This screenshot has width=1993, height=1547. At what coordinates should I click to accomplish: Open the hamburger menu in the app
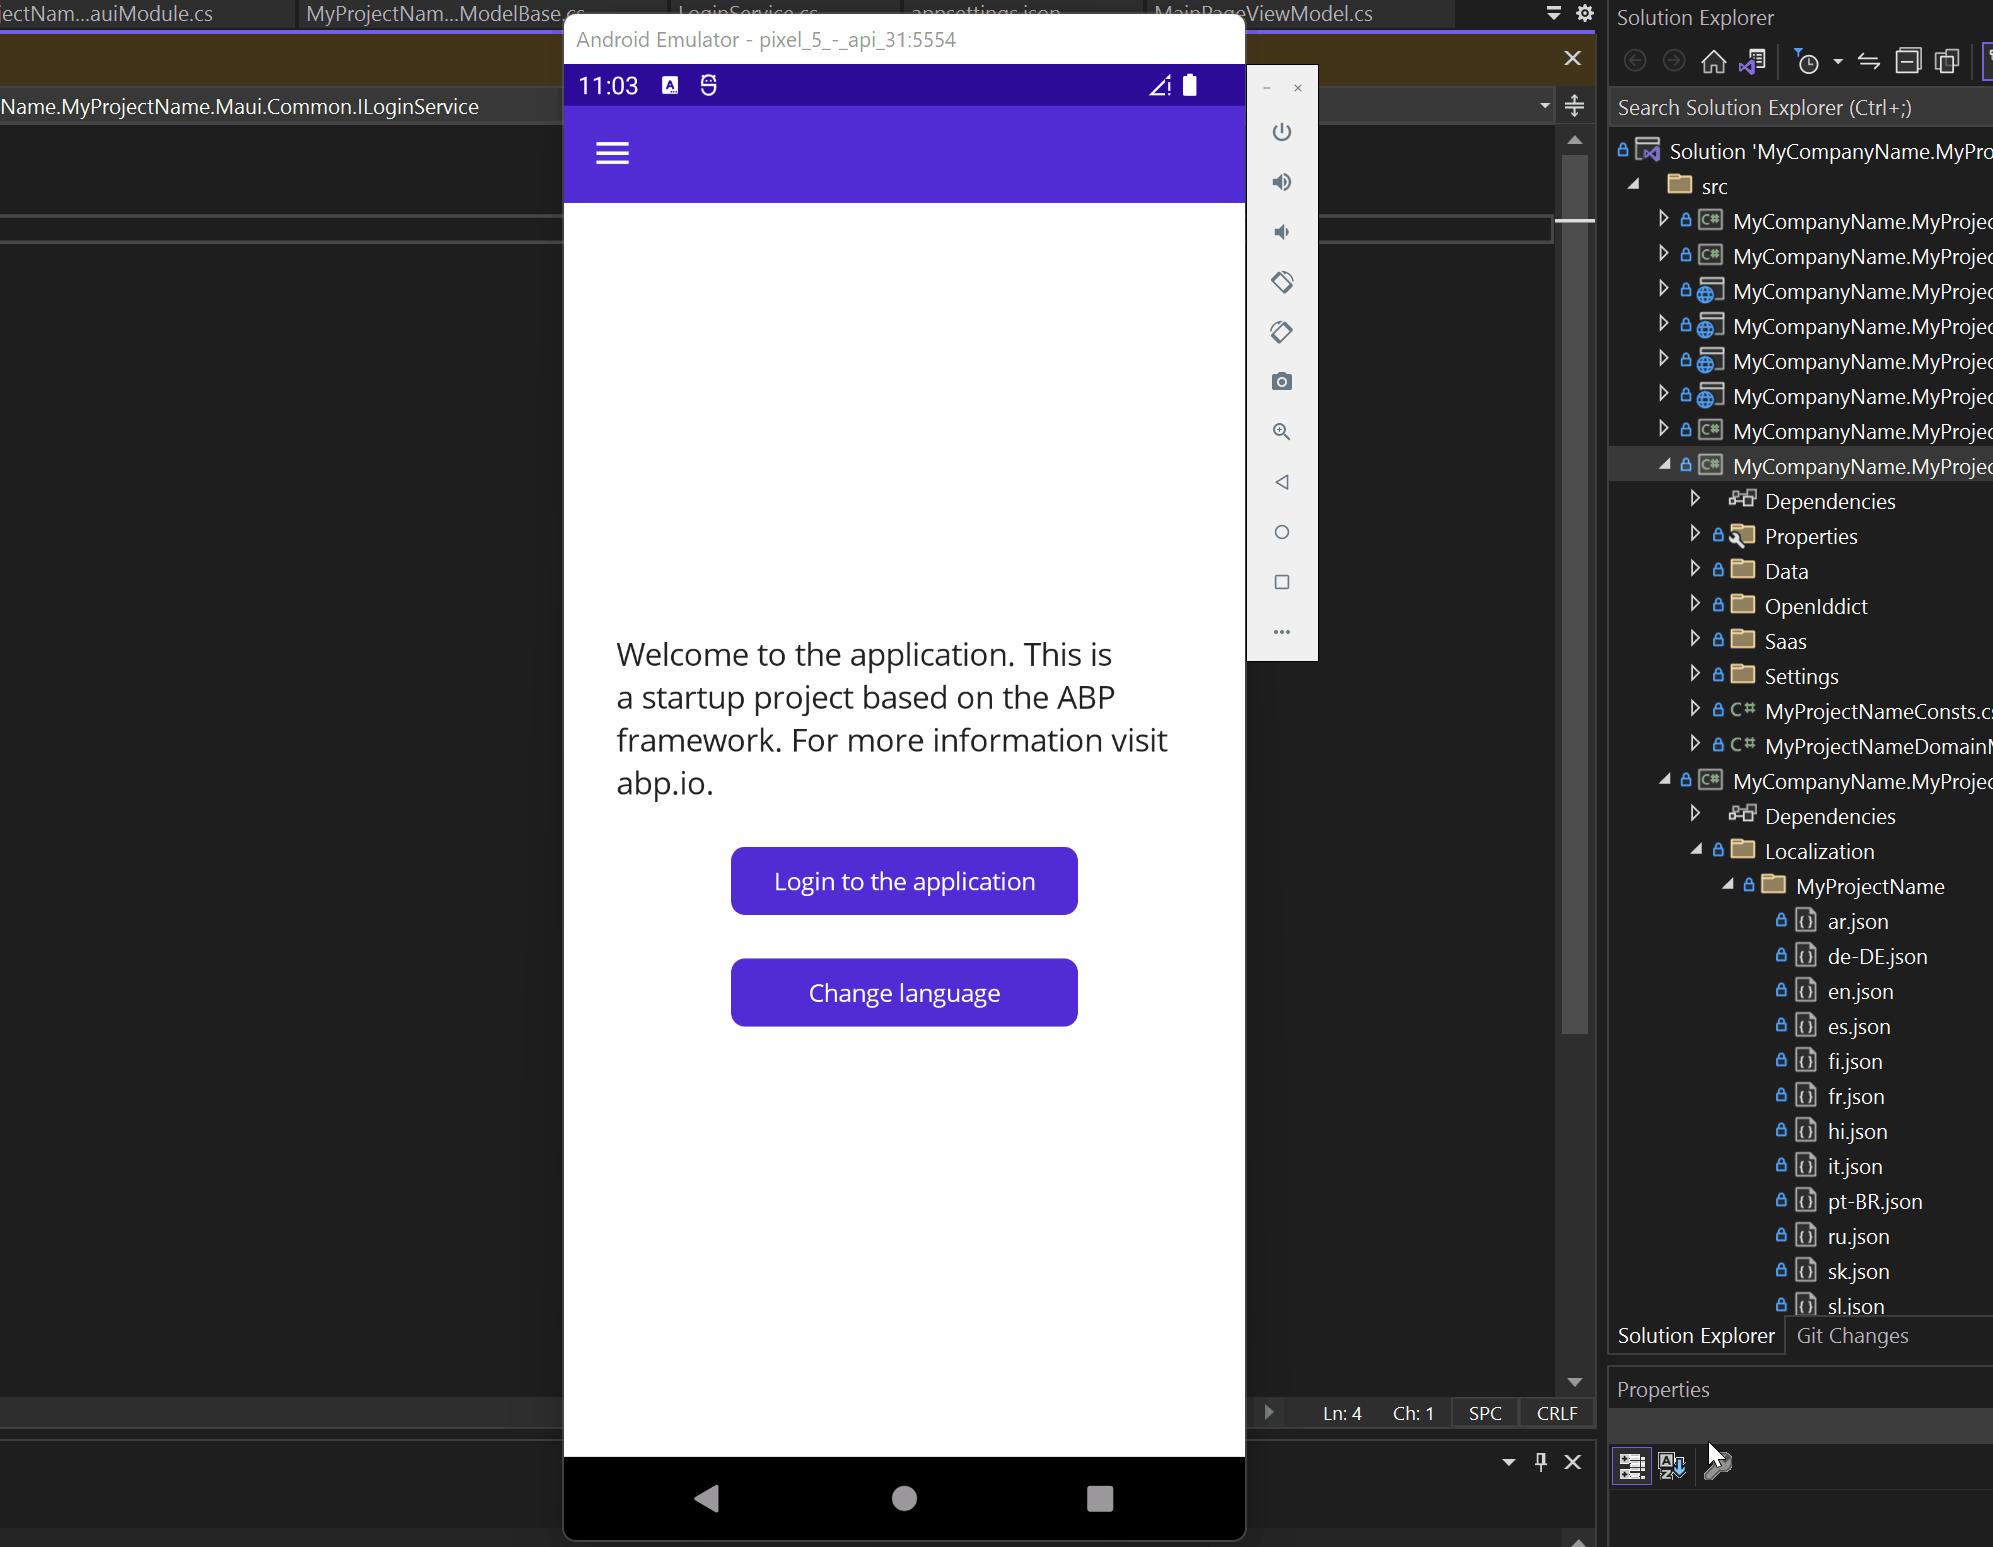[x=612, y=153]
